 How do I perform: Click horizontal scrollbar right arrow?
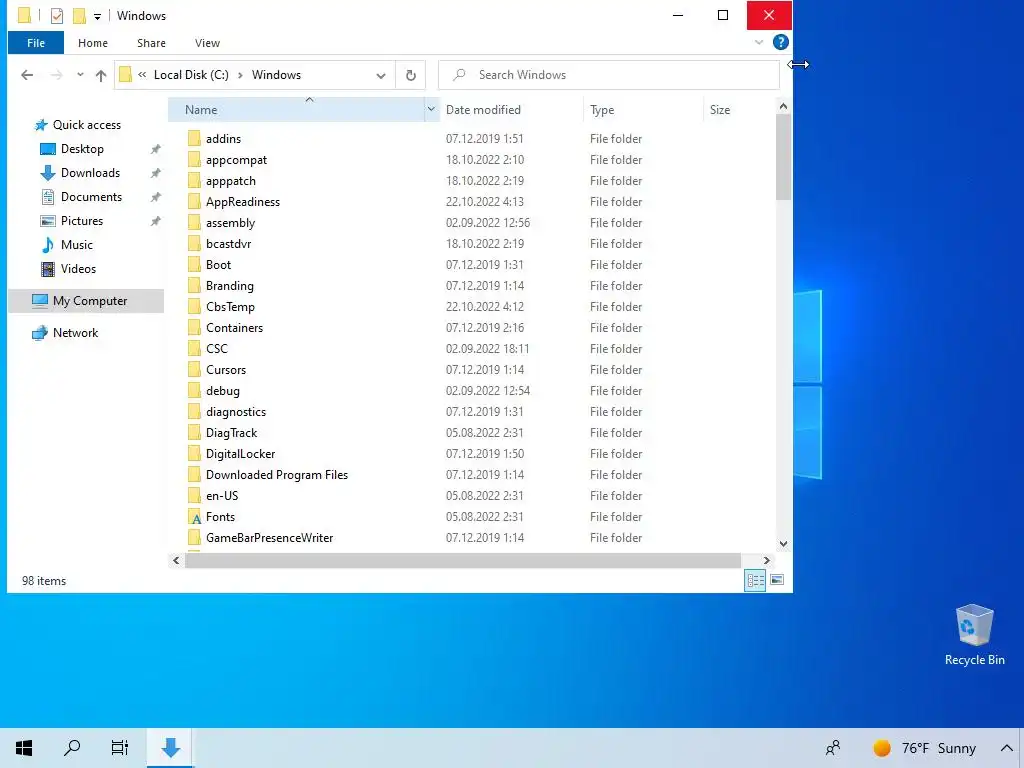(767, 560)
